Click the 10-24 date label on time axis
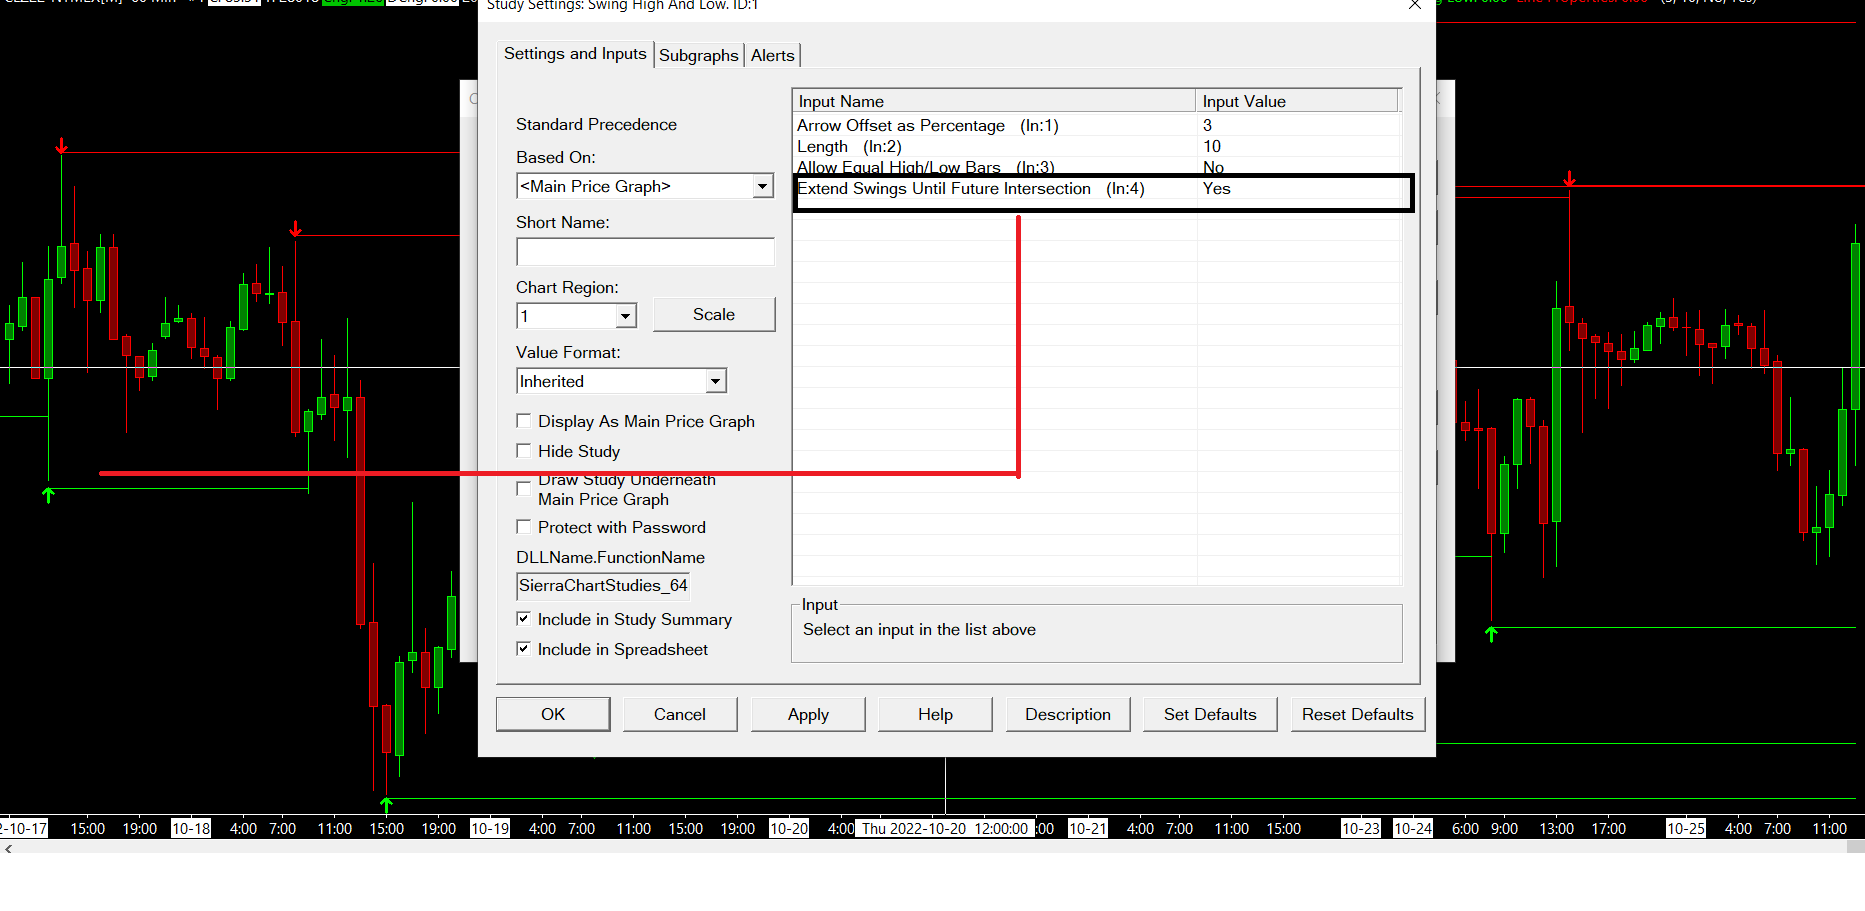The width and height of the screenshot is (1865, 911). click(x=1413, y=828)
